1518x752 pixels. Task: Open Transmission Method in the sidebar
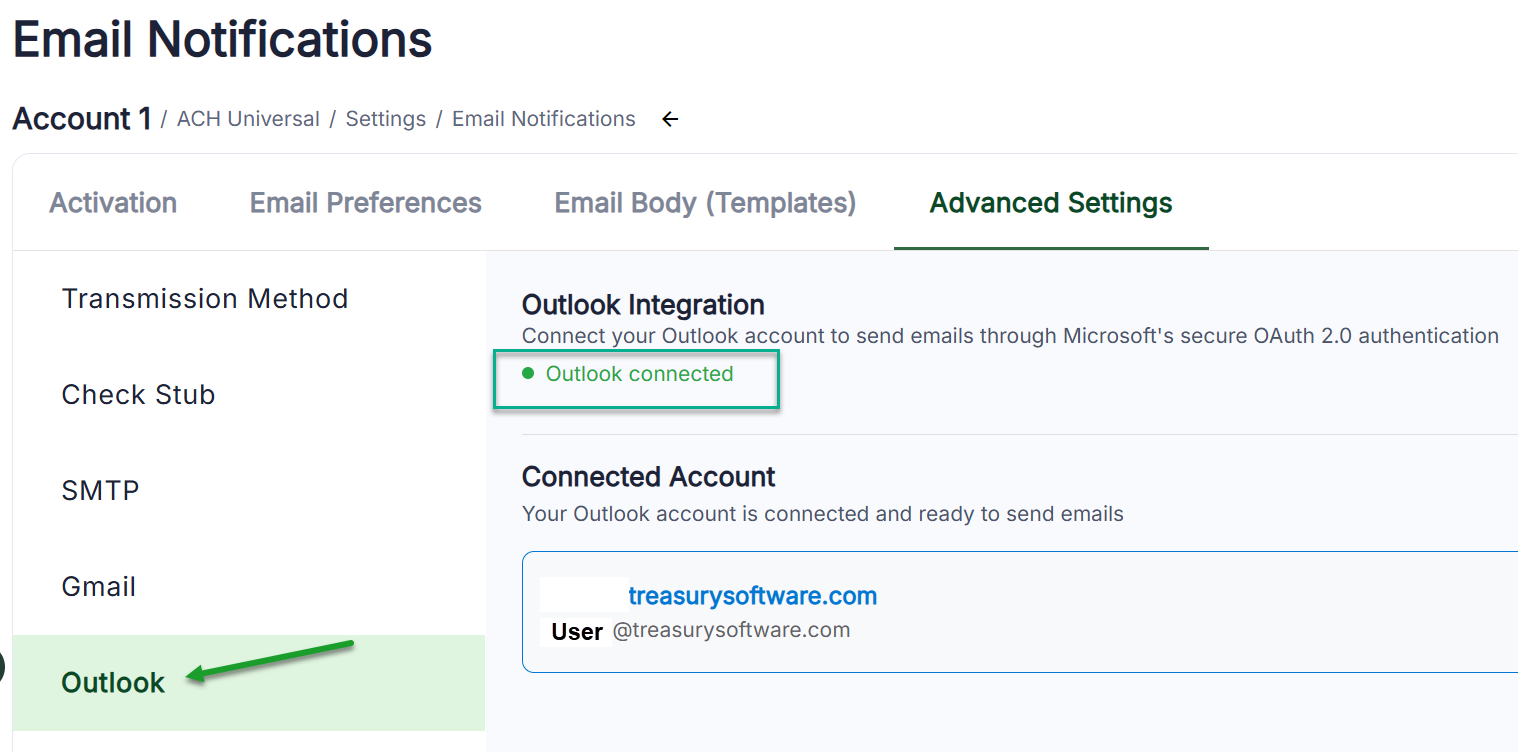pyautogui.click(x=205, y=299)
